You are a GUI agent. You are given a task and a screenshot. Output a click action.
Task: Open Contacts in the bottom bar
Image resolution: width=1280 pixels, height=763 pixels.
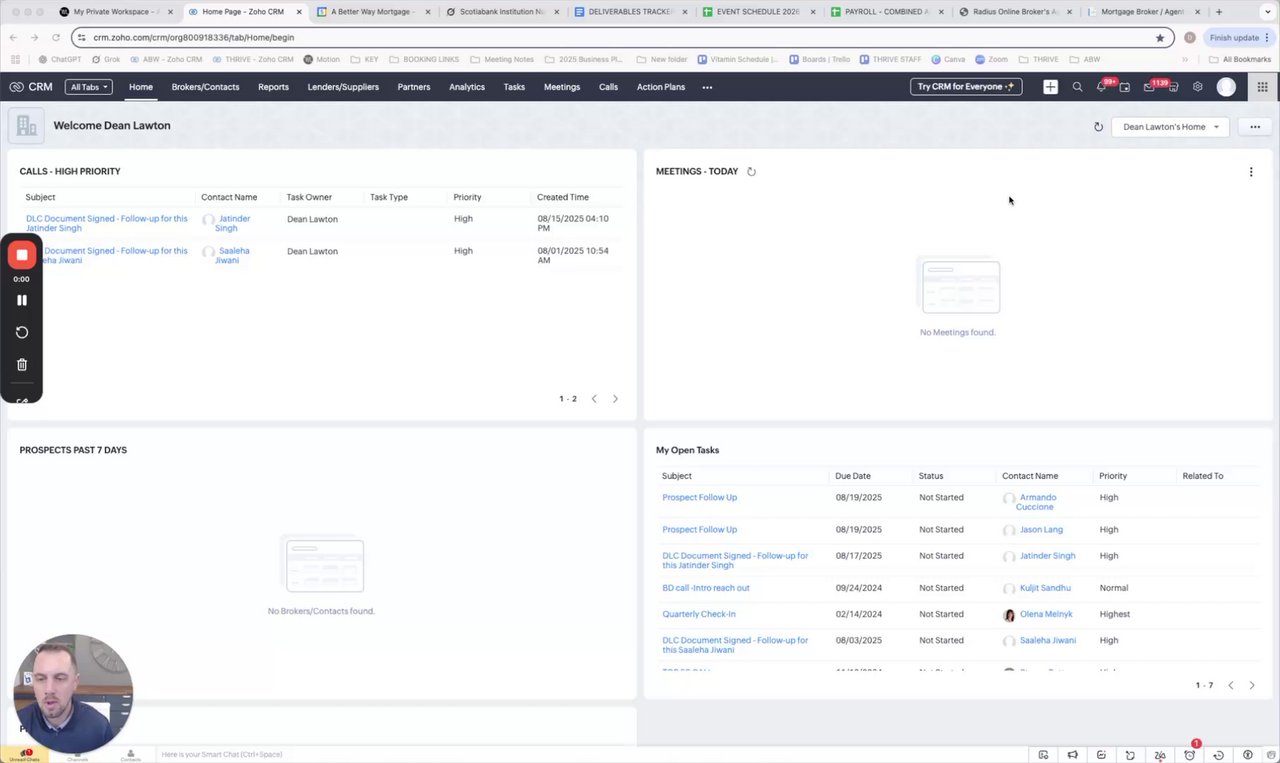(130, 755)
